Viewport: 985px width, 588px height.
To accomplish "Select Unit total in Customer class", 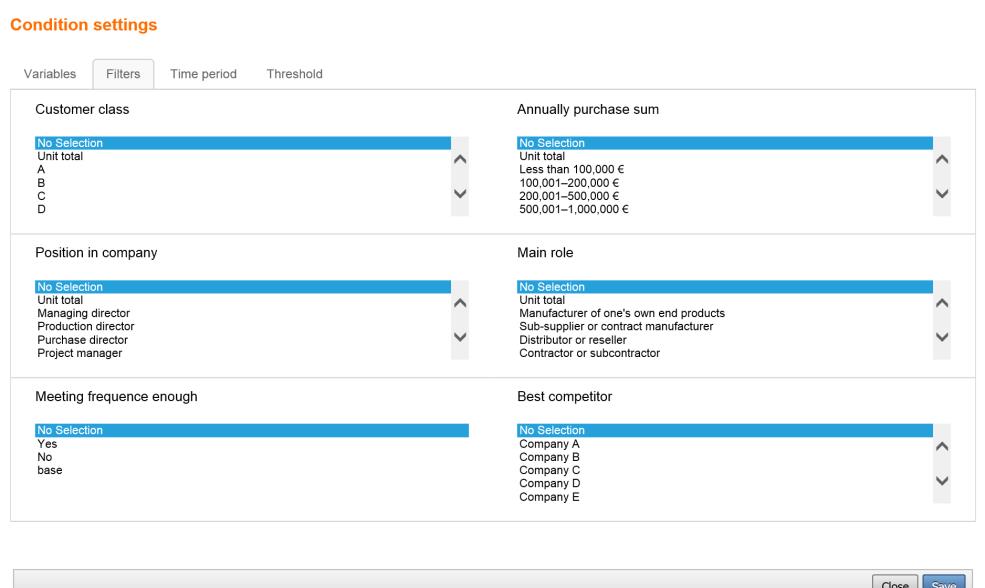I will (x=243, y=156).
